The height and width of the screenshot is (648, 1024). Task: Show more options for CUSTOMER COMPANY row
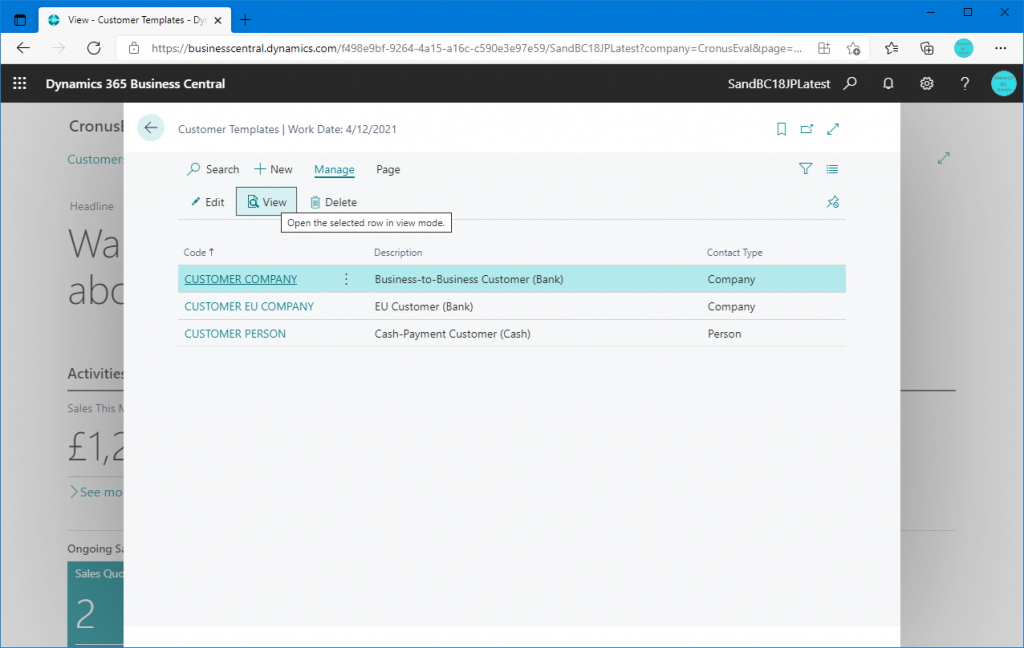pos(346,280)
